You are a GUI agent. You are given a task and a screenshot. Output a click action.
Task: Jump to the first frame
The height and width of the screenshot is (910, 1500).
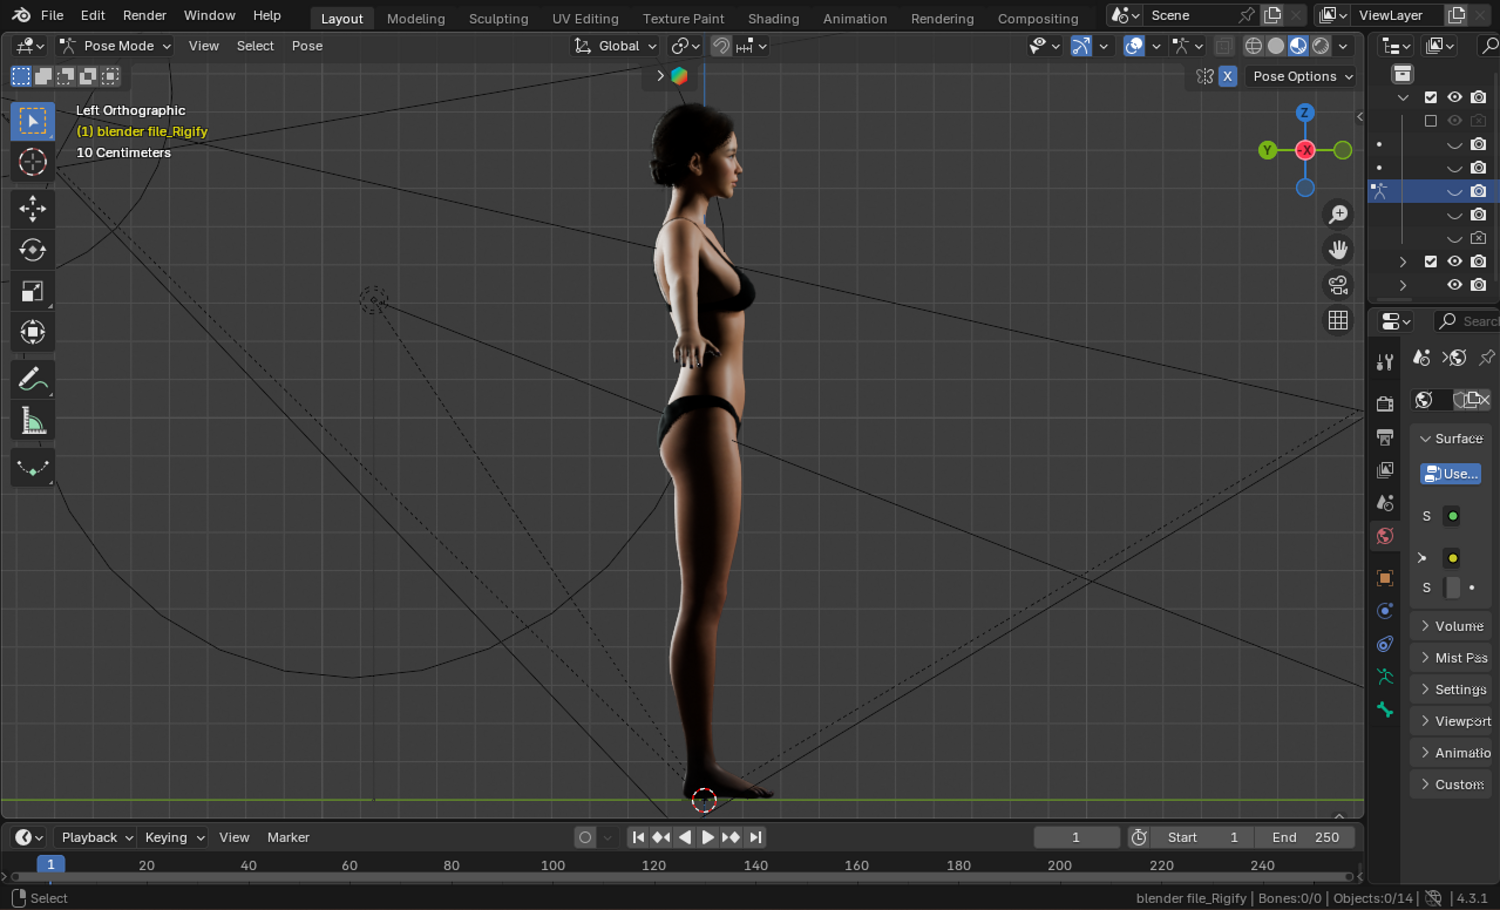click(638, 837)
